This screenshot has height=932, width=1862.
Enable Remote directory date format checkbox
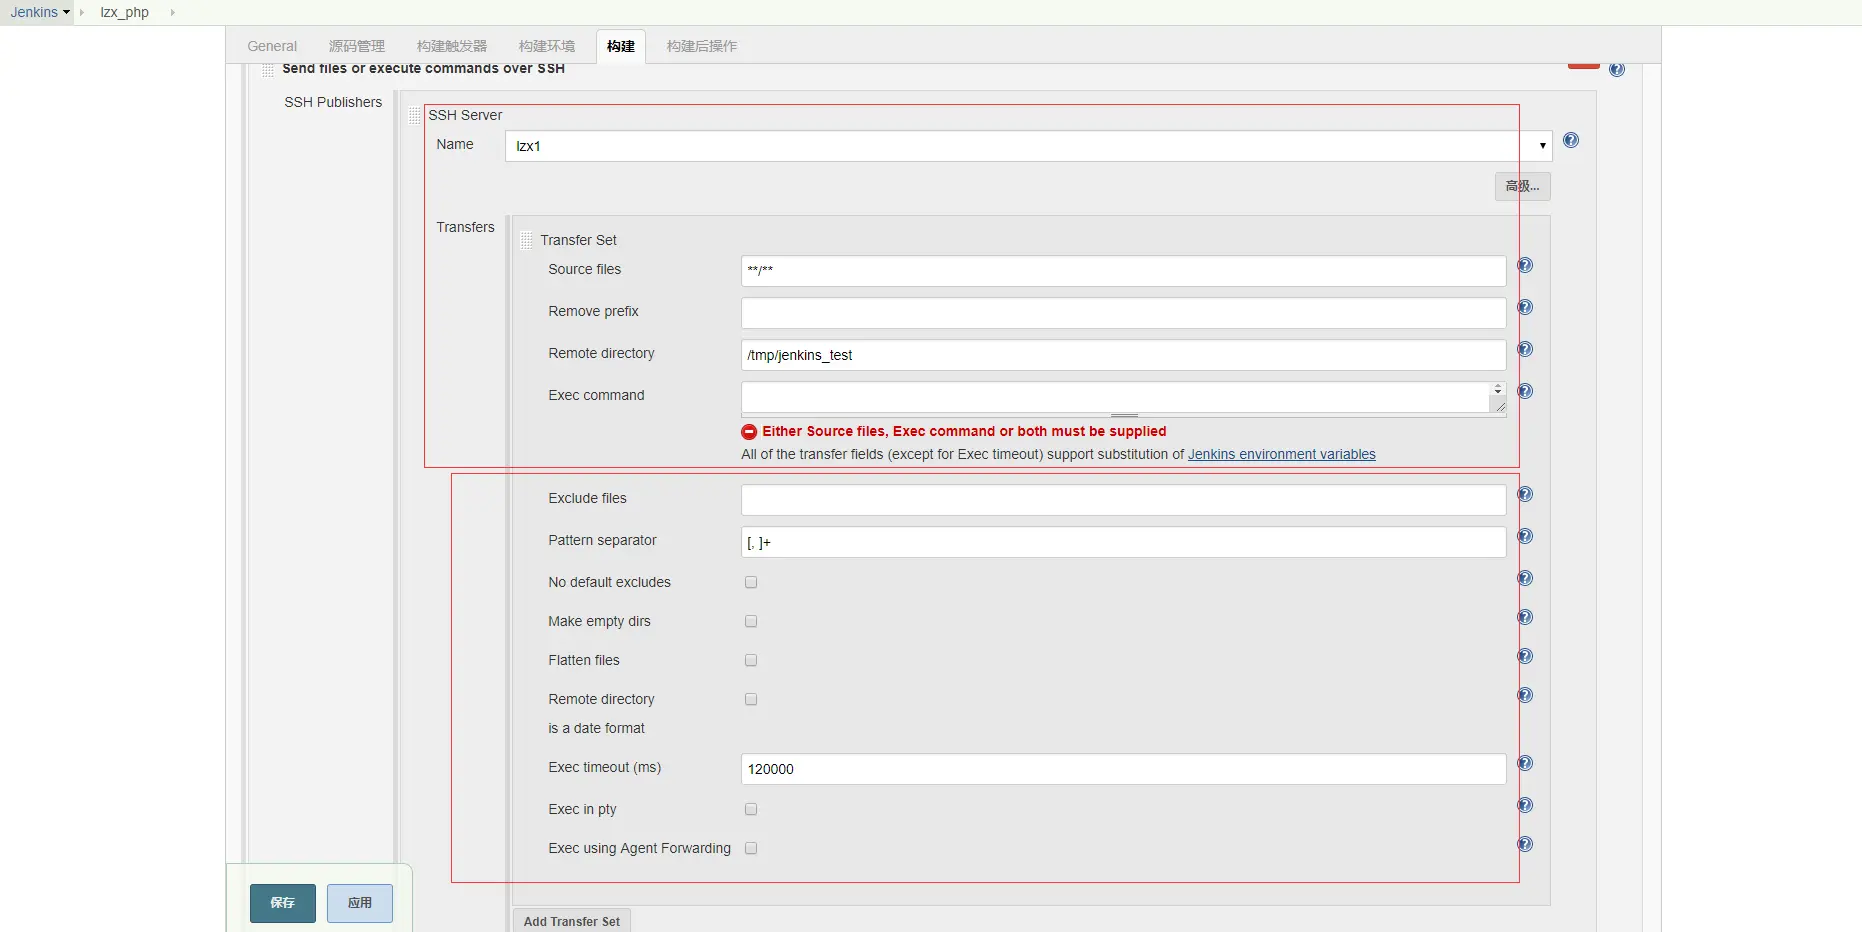751,699
